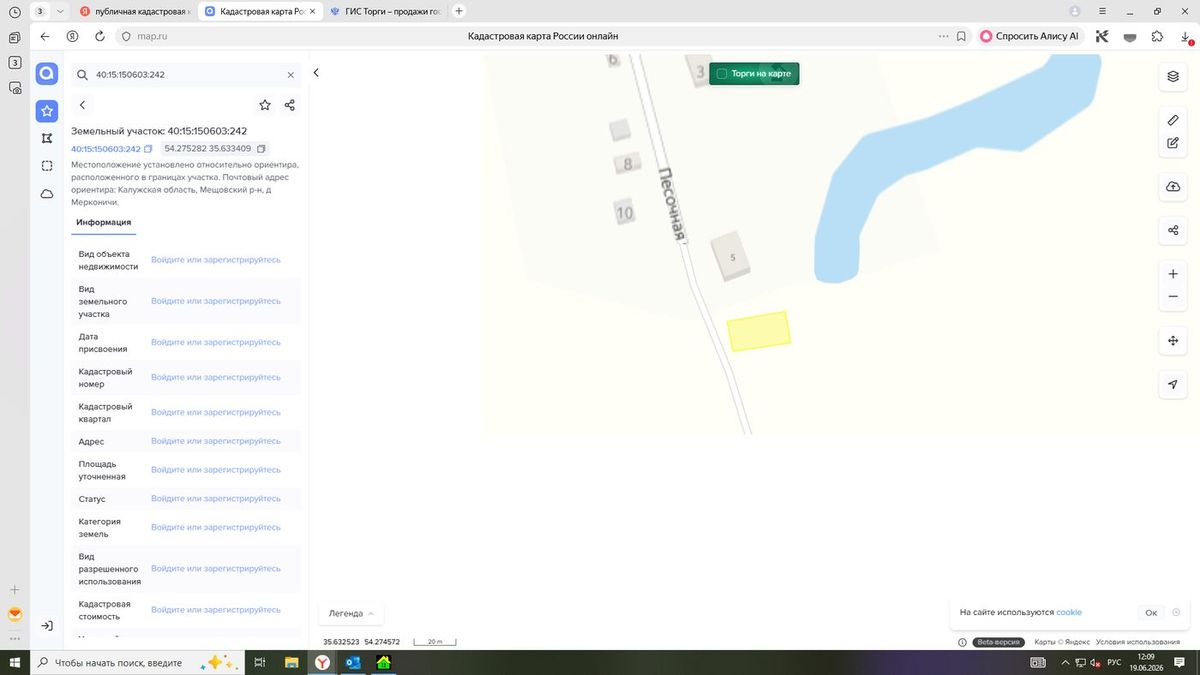Select the dashed-rectangle selection tool
Image resolution: width=1200 pixels, height=675 pixels.
47,166
